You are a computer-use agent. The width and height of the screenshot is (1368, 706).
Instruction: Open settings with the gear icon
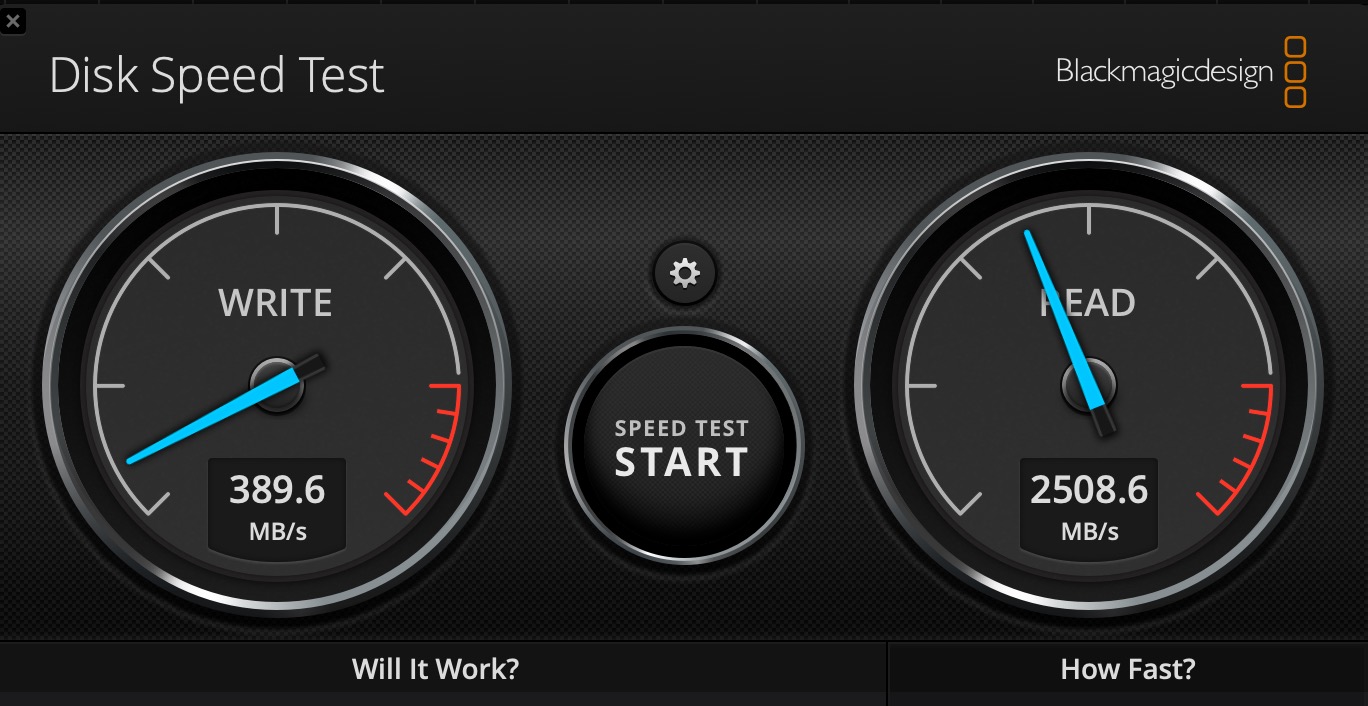coord(685,273)
